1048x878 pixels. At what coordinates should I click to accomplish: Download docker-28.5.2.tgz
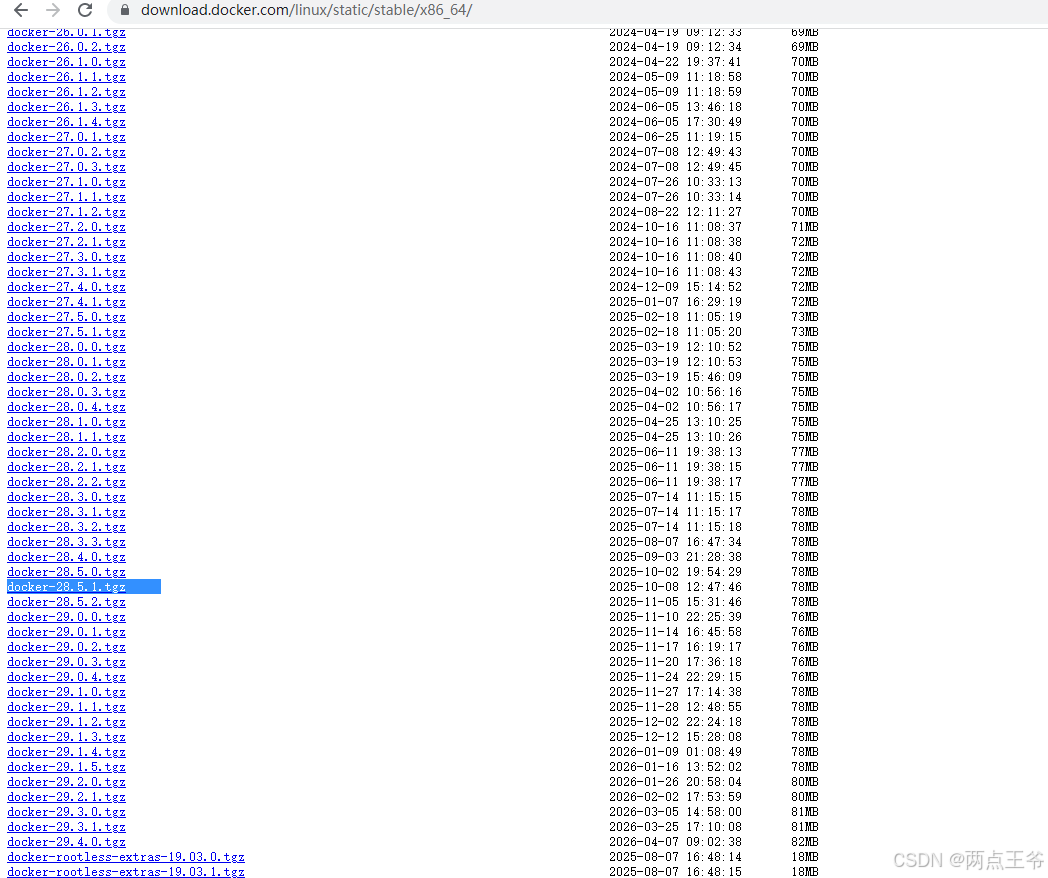66,602
